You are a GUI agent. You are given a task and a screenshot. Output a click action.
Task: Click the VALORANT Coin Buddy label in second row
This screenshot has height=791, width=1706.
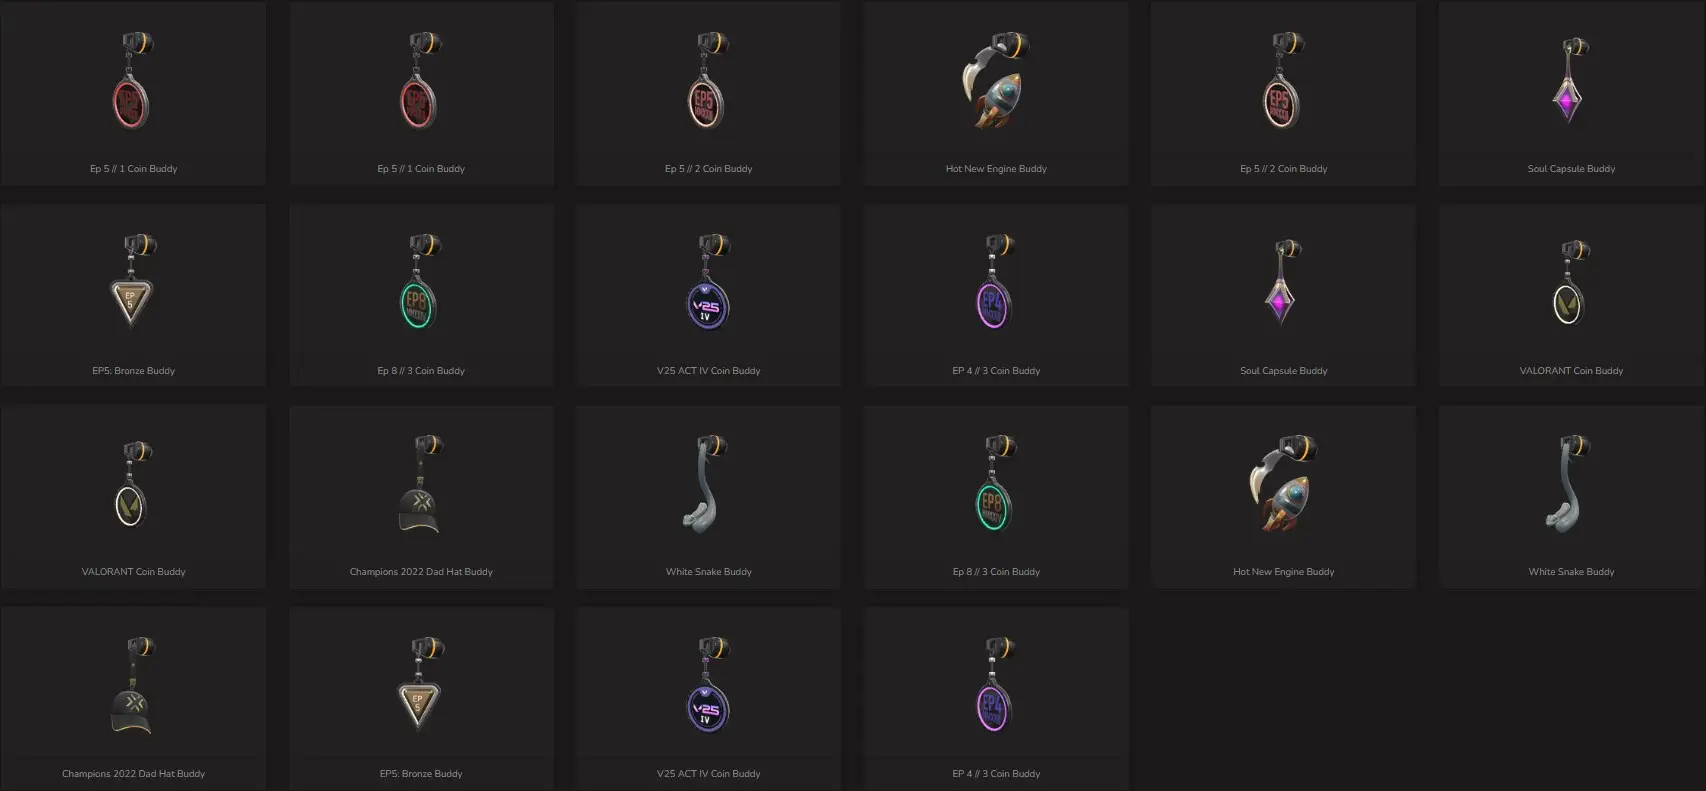(x=1571, y=371)
